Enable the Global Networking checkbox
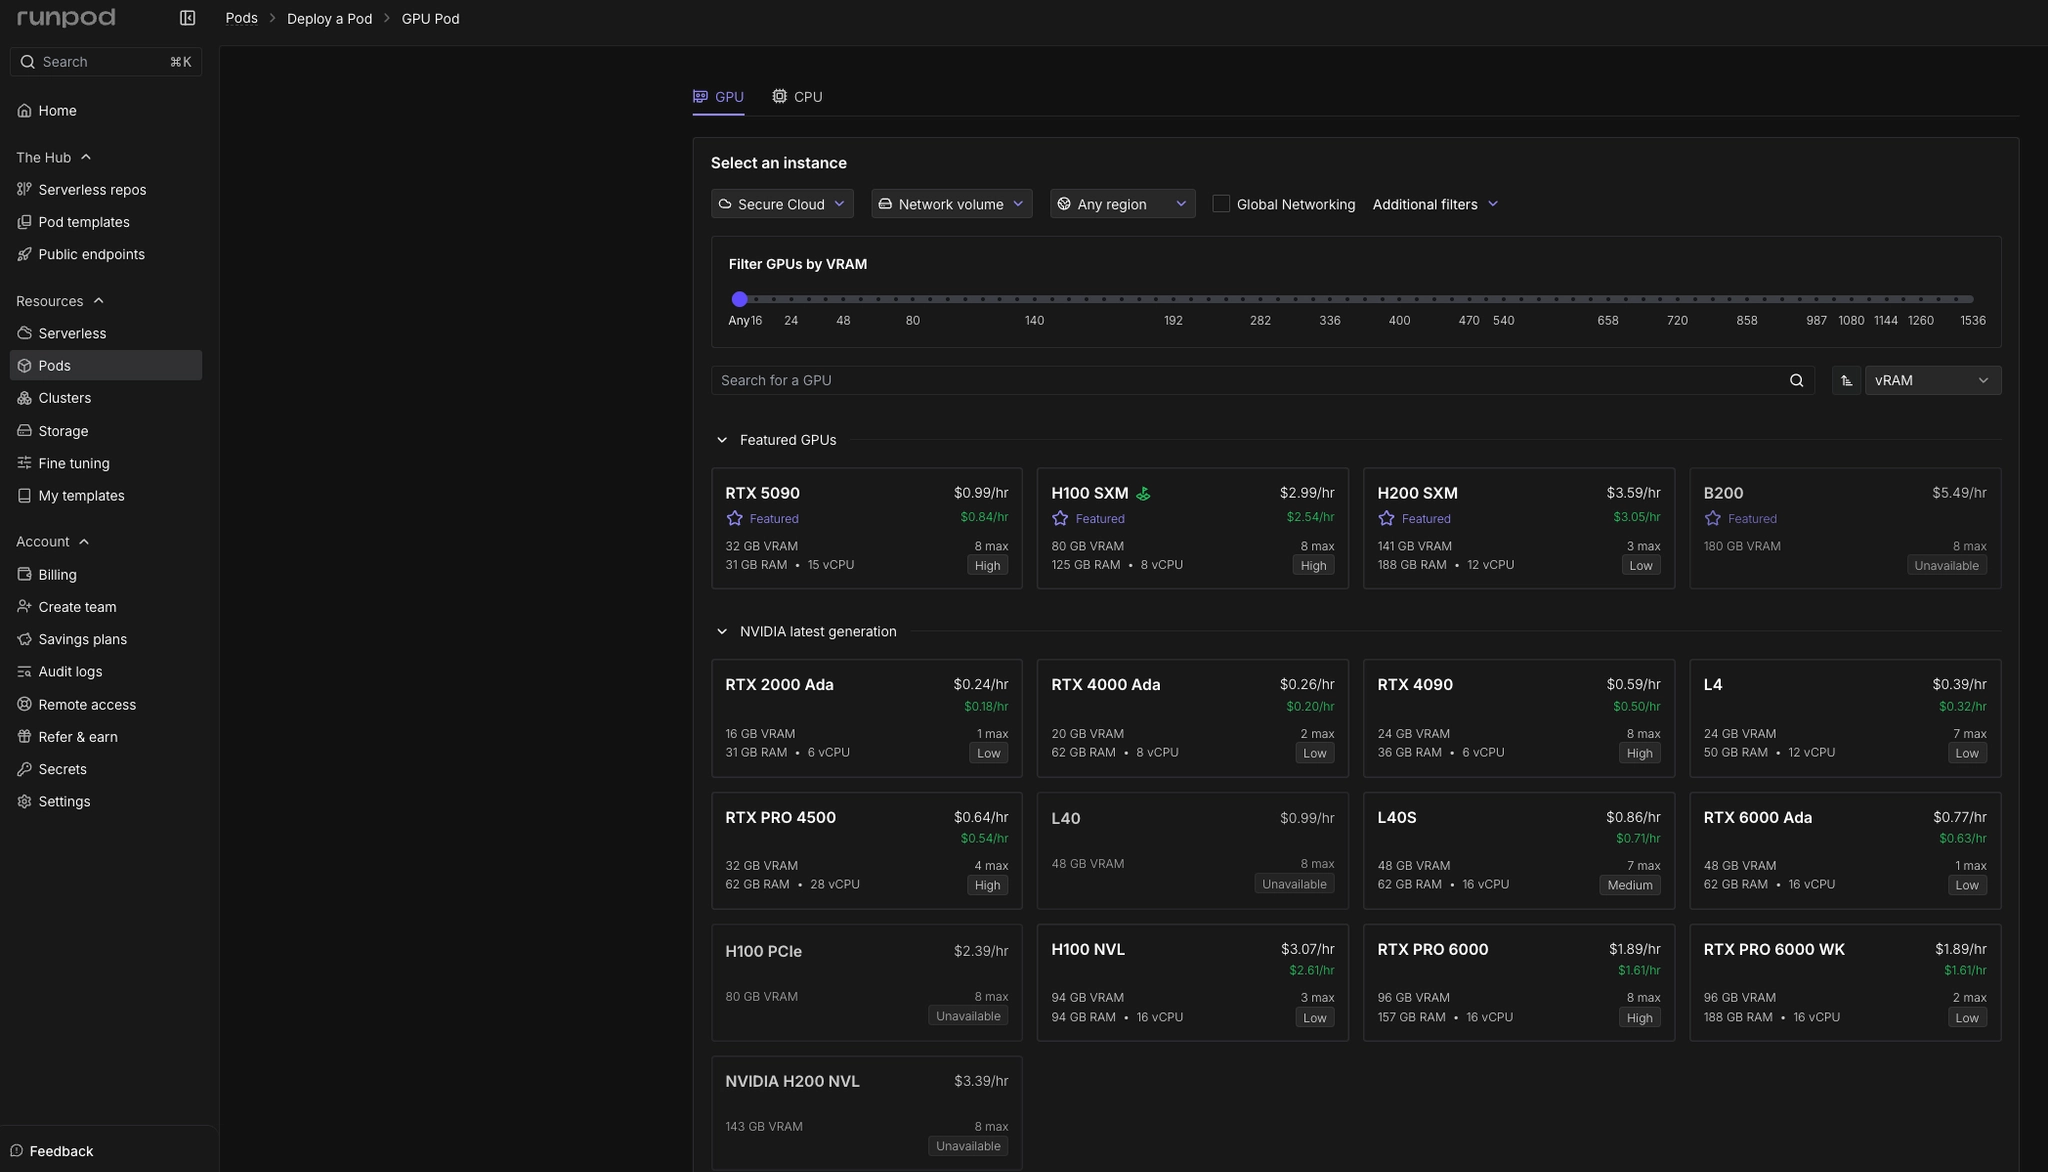 point(1221,204)
